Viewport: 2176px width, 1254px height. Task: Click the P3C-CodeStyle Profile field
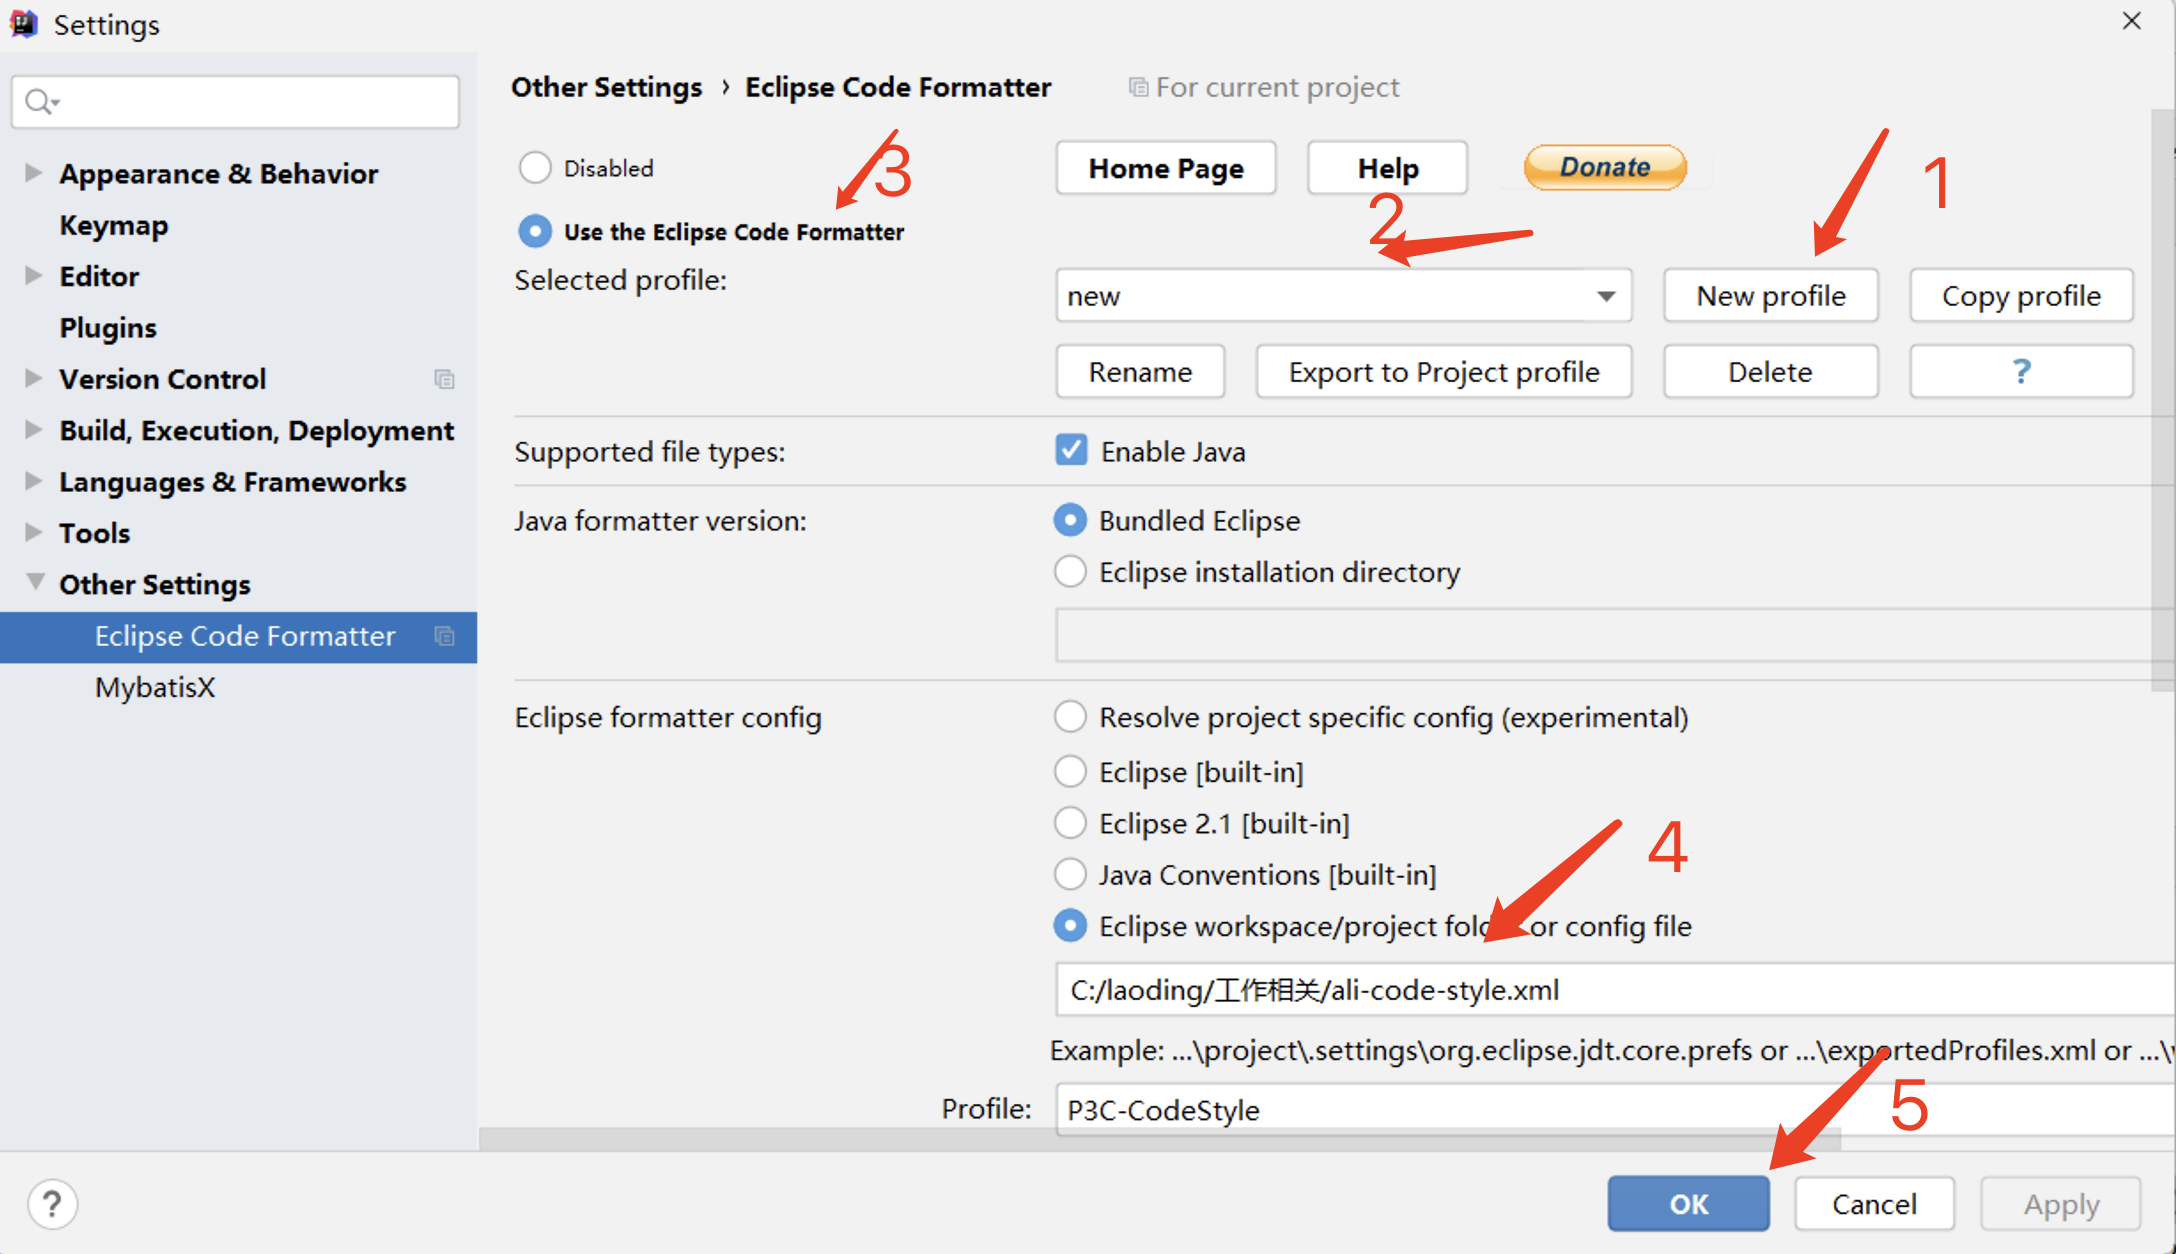point(1615,1110)
